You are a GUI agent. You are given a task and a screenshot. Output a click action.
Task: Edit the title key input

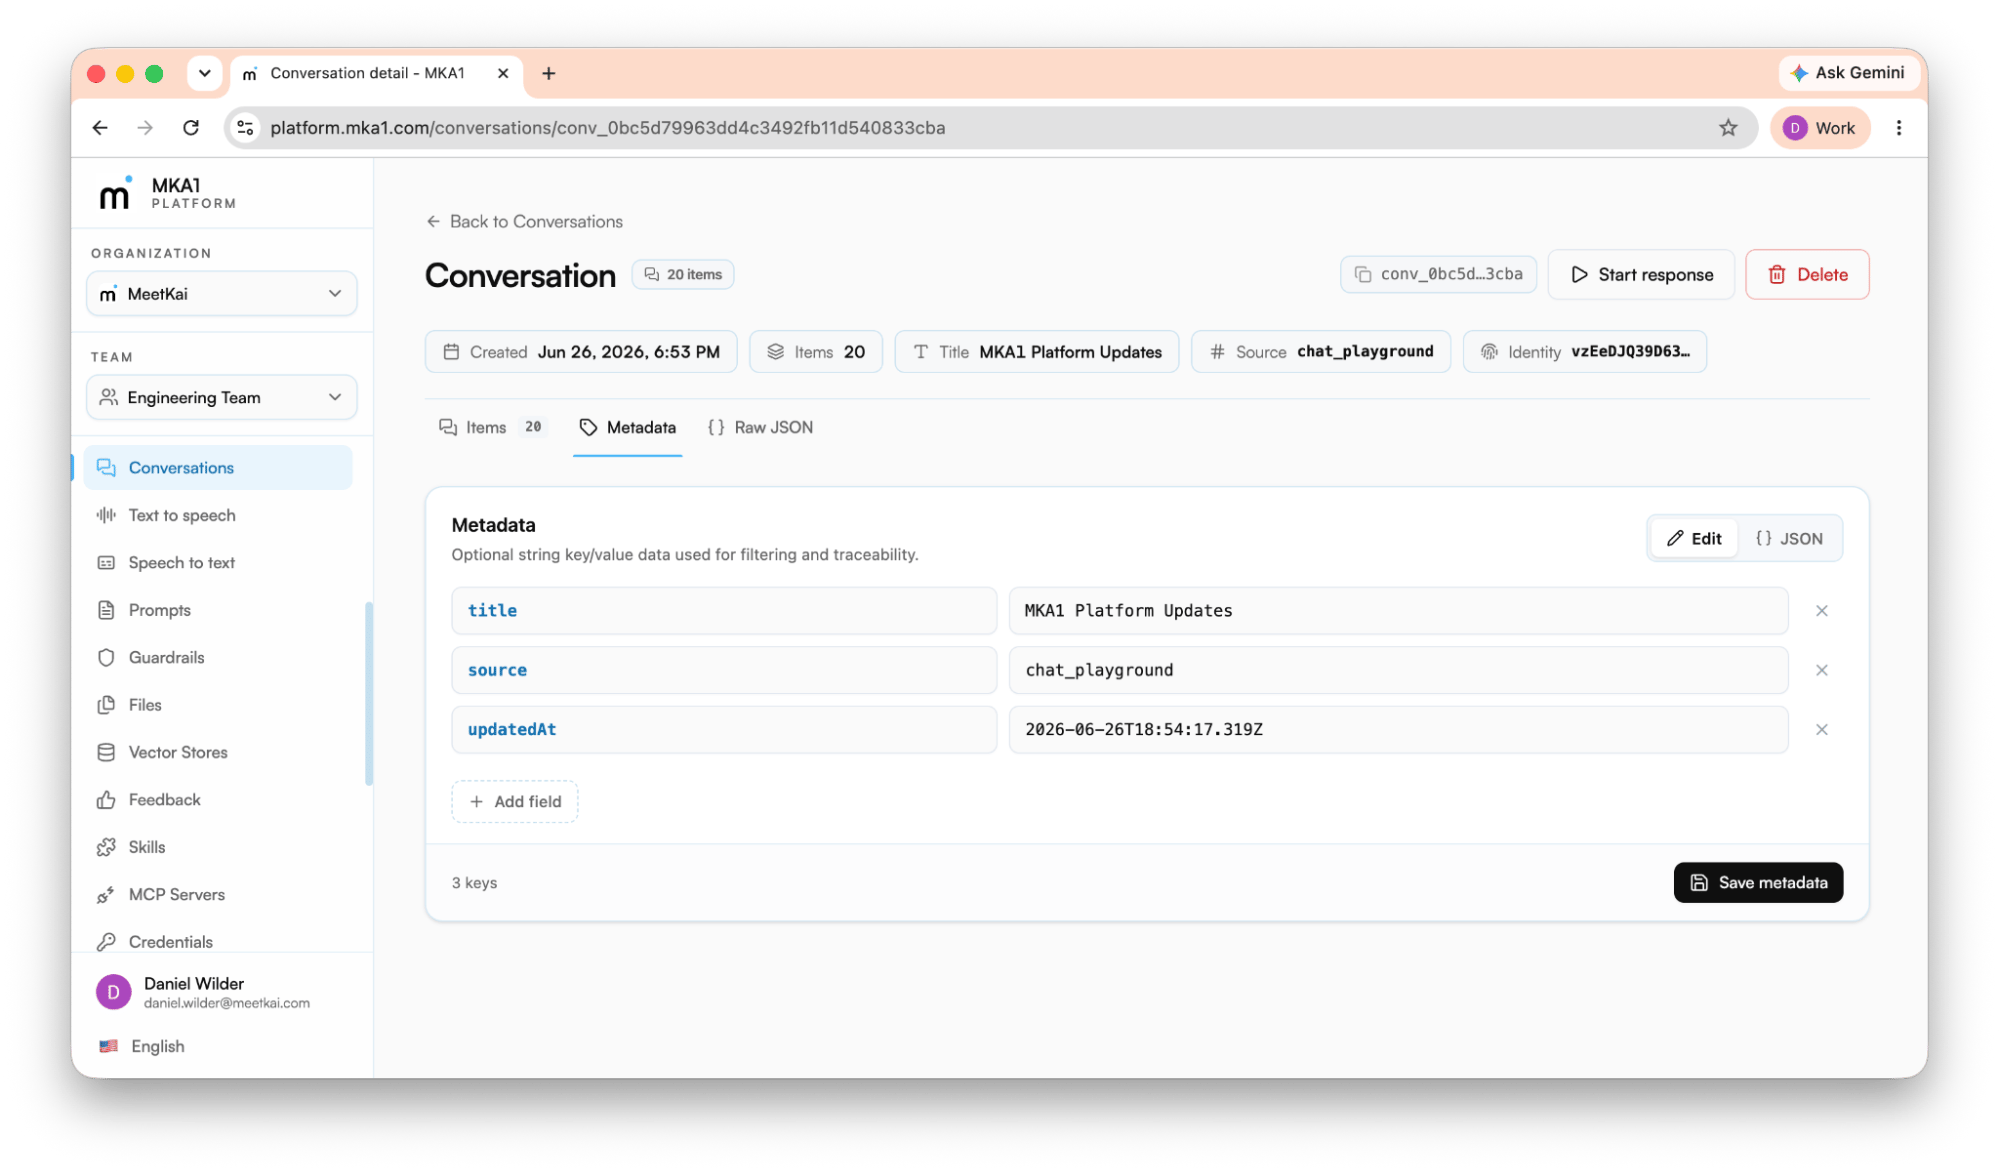click(x=724, y=611)
